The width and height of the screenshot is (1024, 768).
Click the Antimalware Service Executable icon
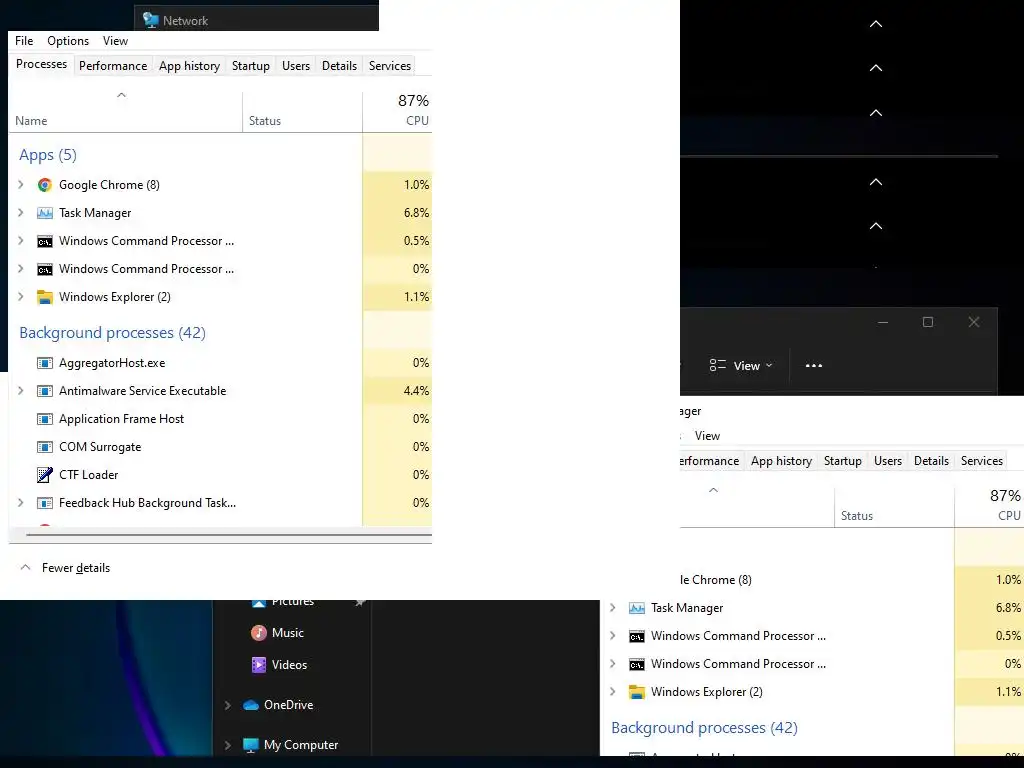[x=44, y=391]
